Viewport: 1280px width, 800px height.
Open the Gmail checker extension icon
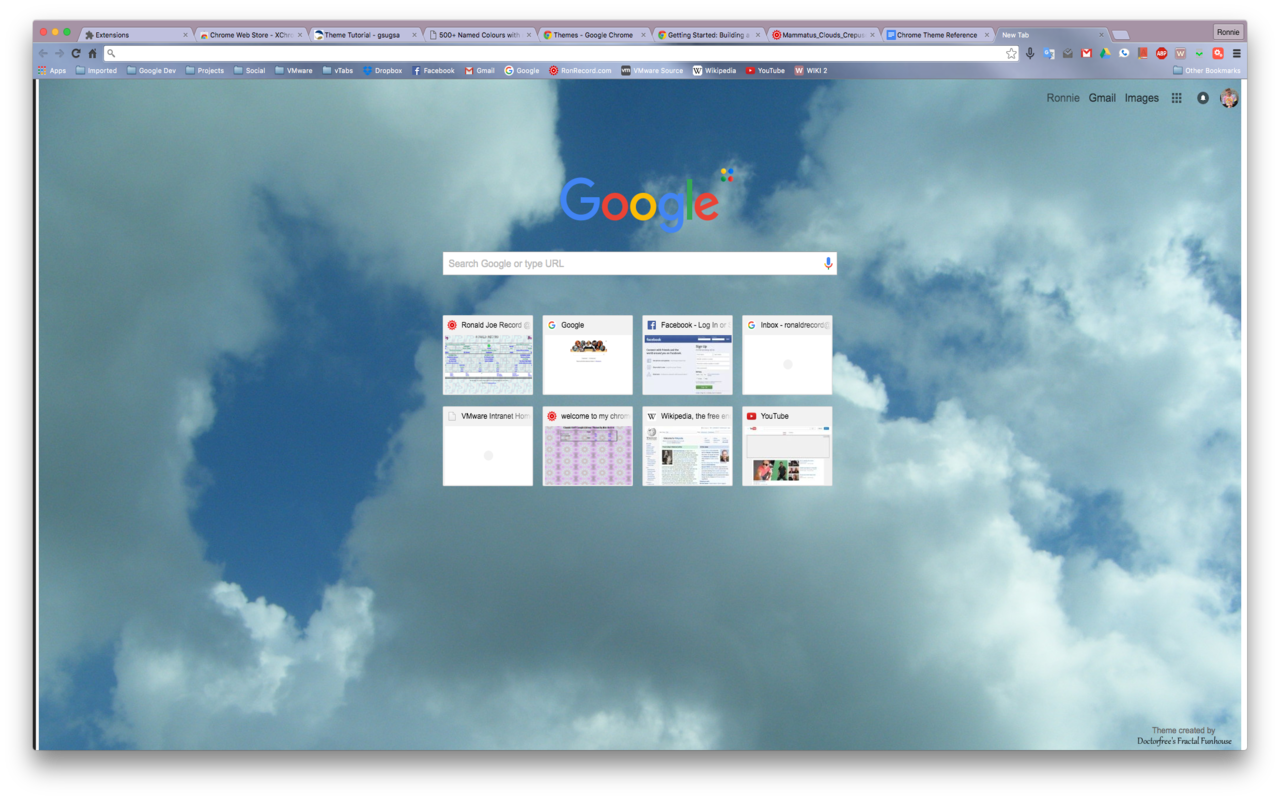click(1086, 53)
